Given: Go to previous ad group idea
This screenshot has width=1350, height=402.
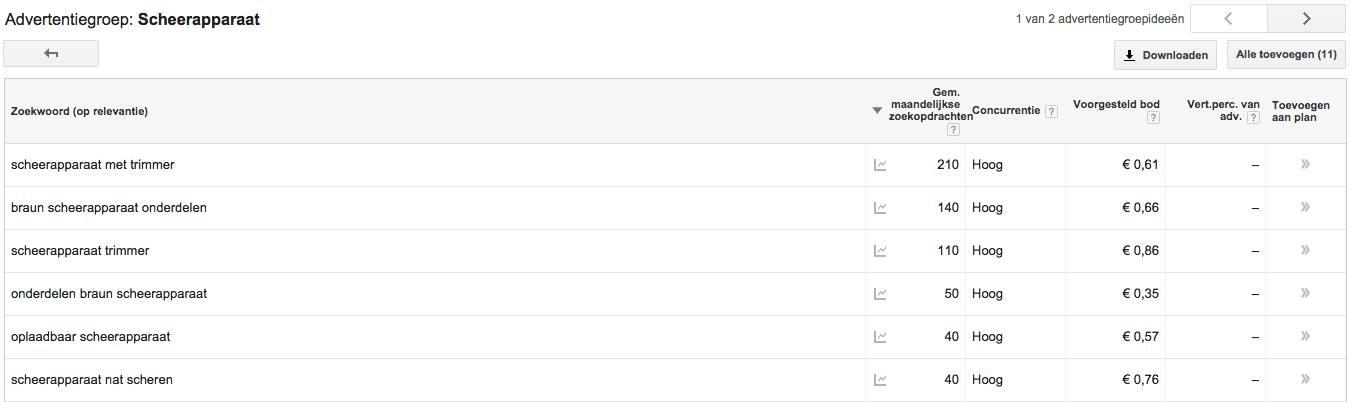Looking at the screenshot, I should click(1229, 18).
